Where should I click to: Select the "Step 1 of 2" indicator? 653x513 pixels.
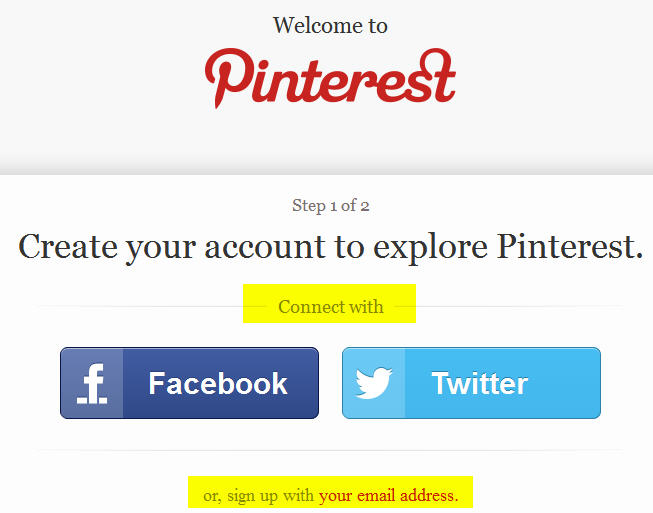tap(331, 206)
